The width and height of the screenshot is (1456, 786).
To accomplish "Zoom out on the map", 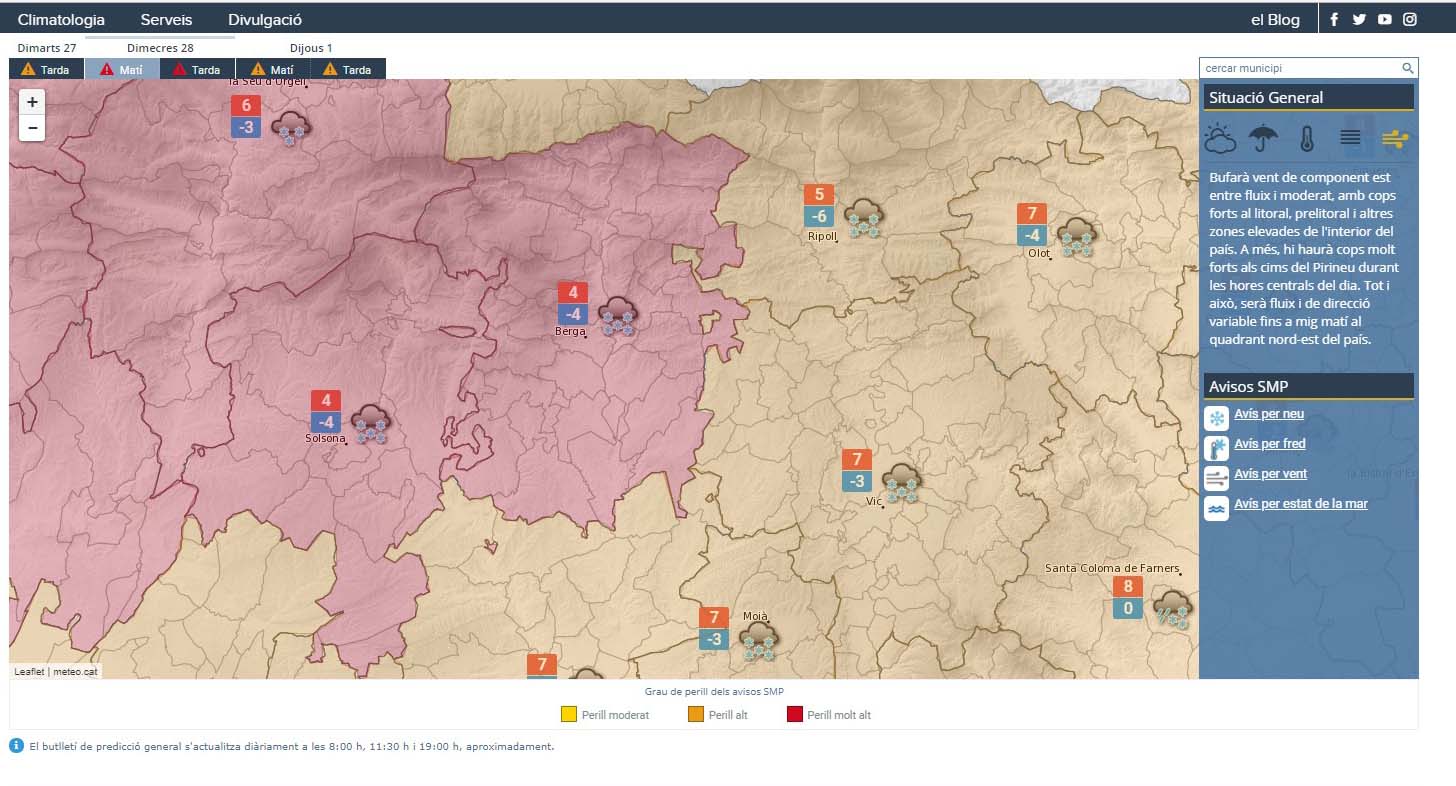I will coord(32,128).
